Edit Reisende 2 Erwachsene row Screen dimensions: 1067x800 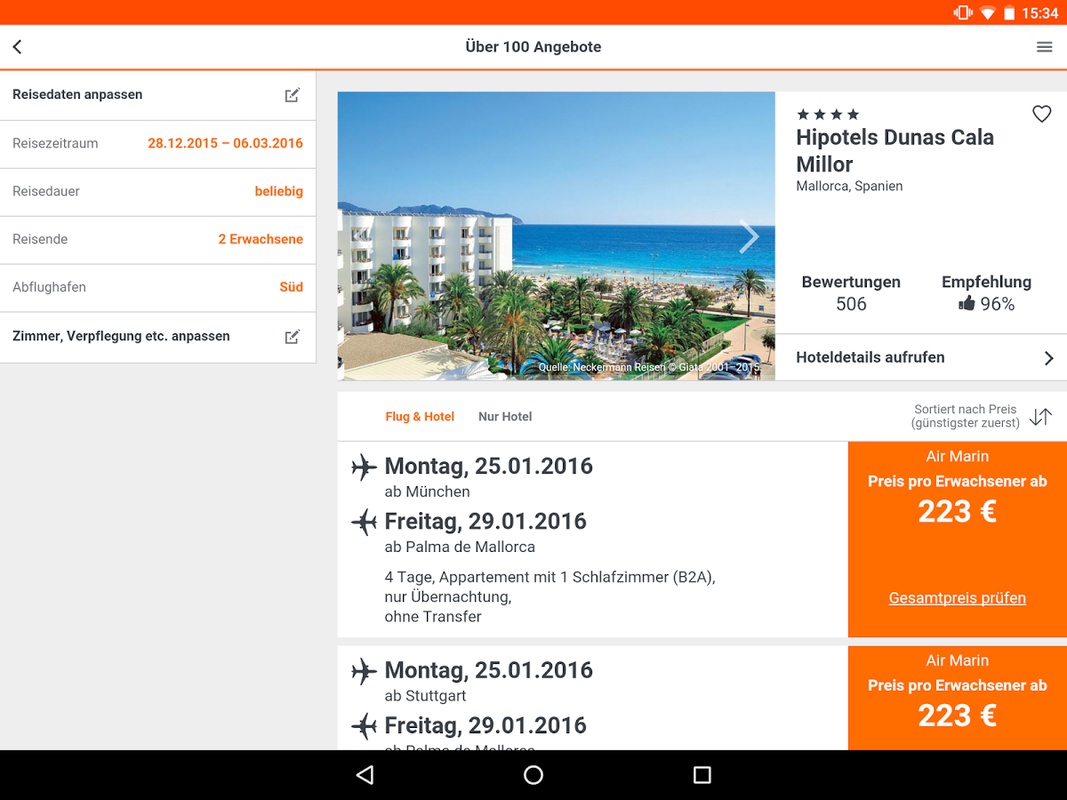coord(158,239)
